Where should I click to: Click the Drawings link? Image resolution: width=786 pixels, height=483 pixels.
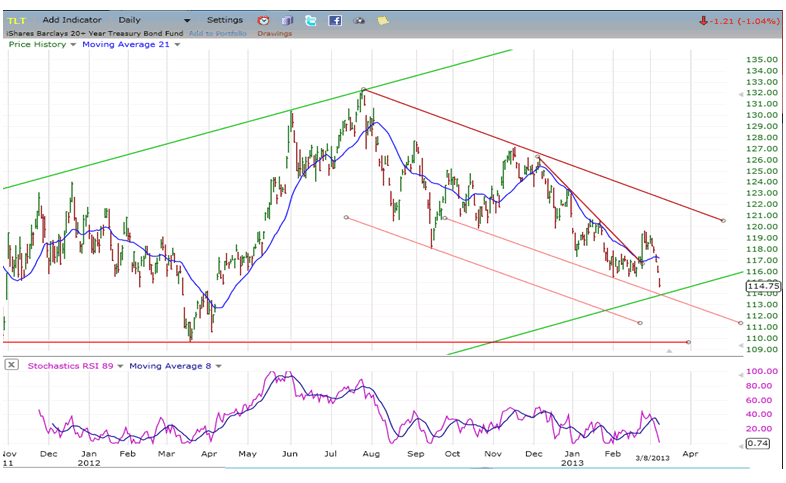point(274,33)
